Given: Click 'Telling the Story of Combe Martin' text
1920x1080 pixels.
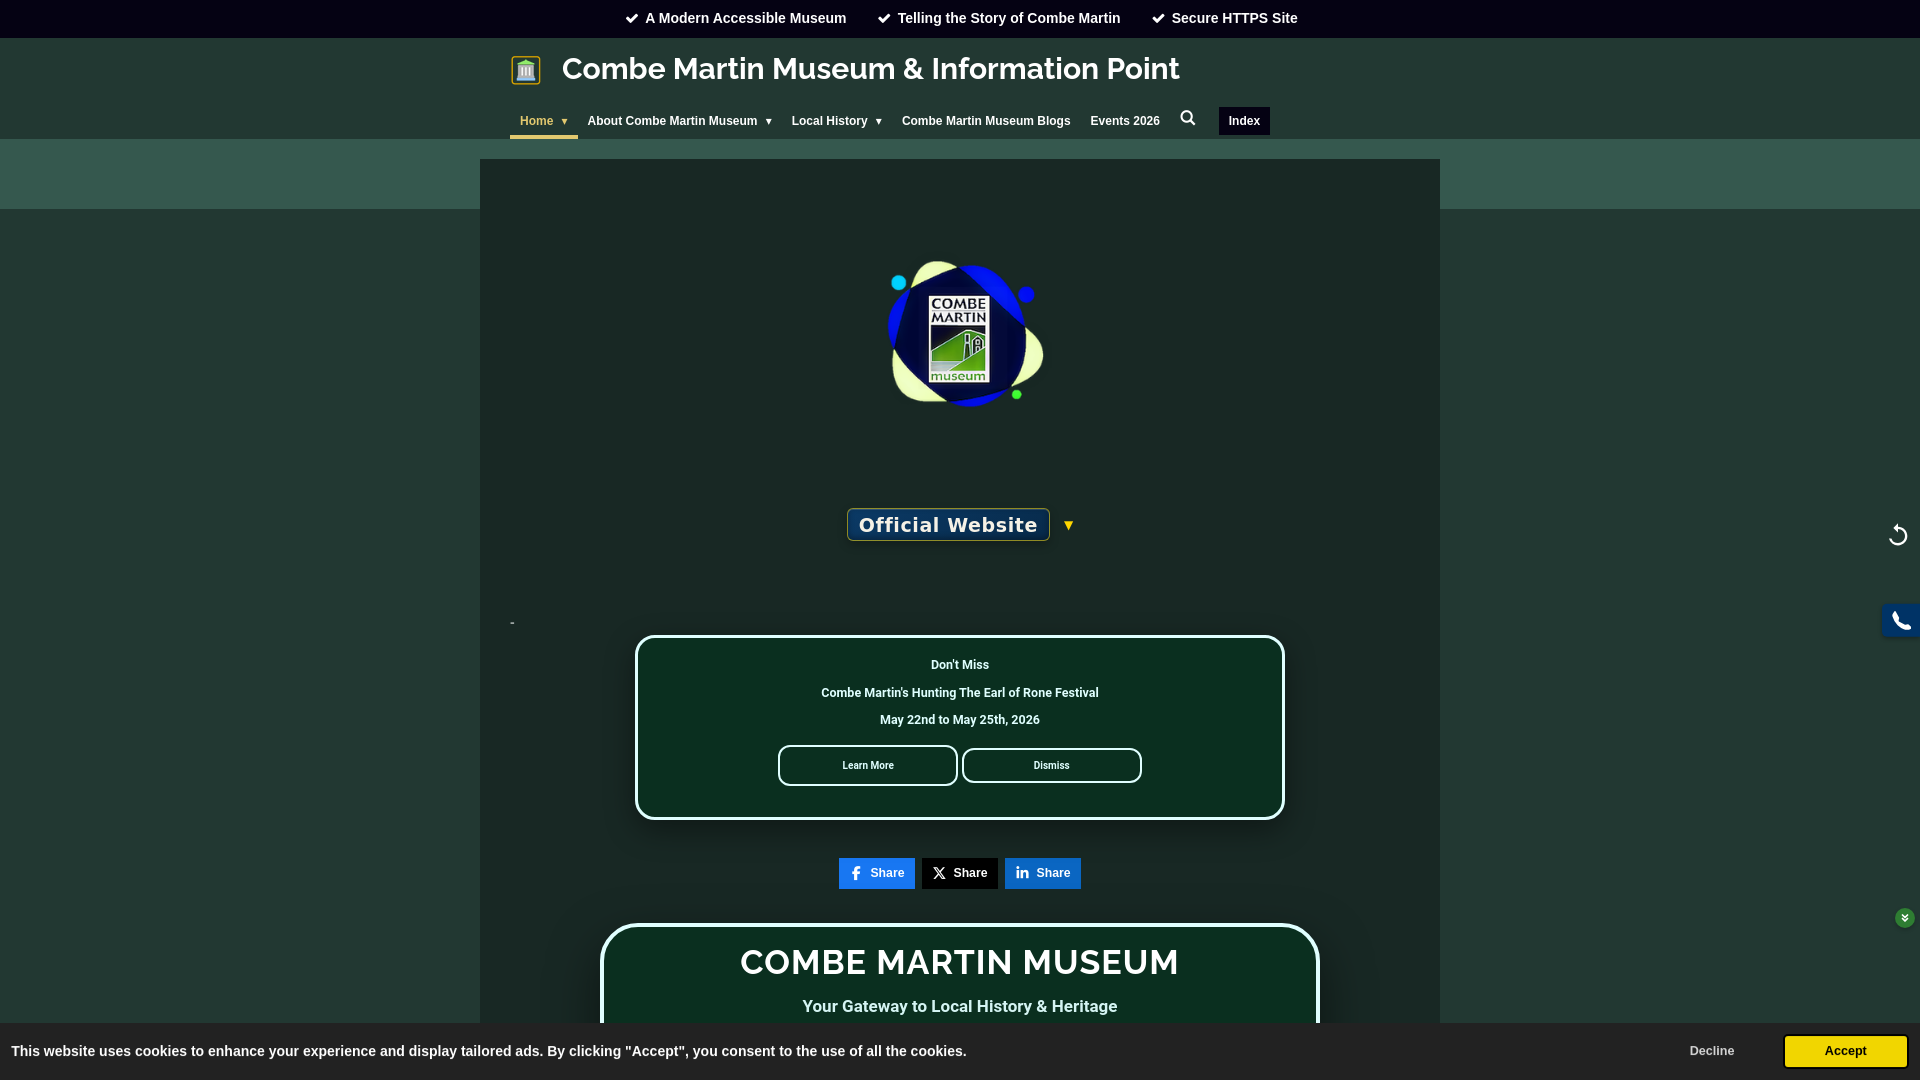Looking at the screenshot, I should (x=1009, y=18).
